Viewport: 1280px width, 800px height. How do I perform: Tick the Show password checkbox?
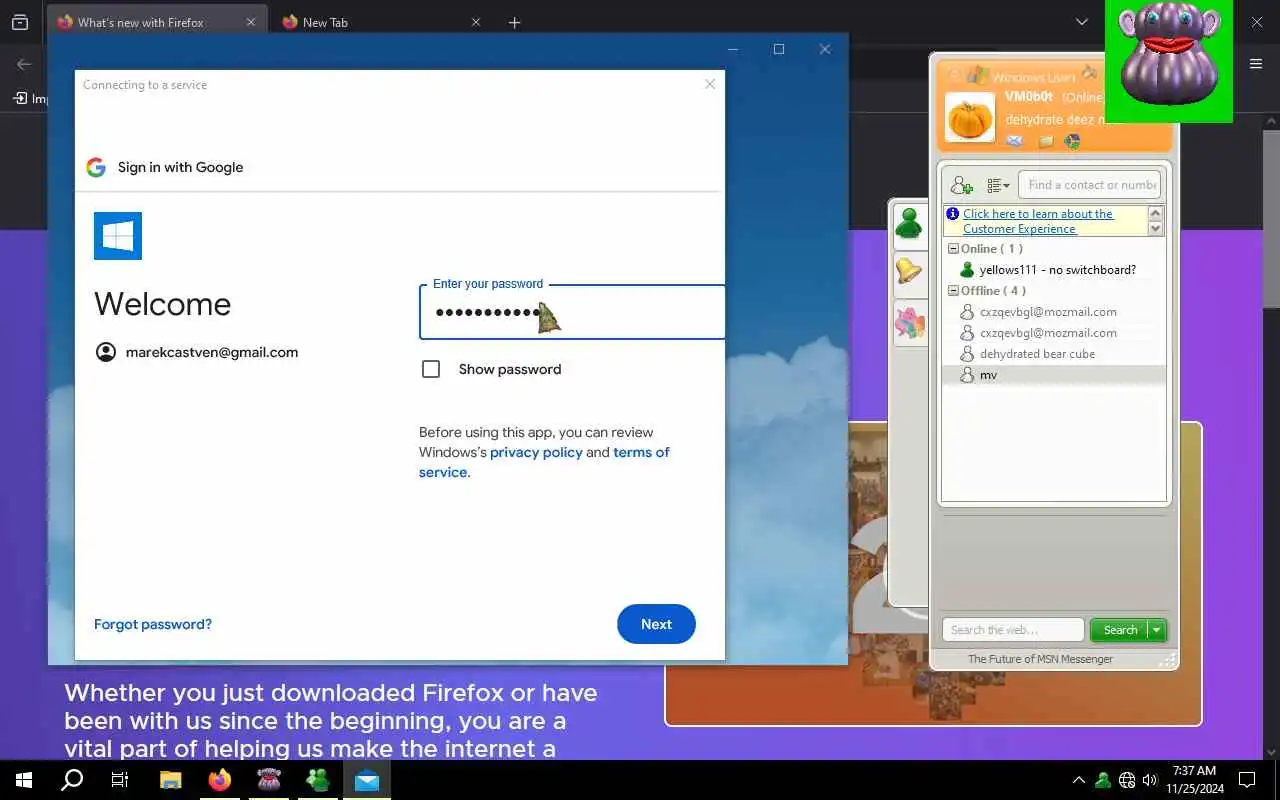click(431, 369)
